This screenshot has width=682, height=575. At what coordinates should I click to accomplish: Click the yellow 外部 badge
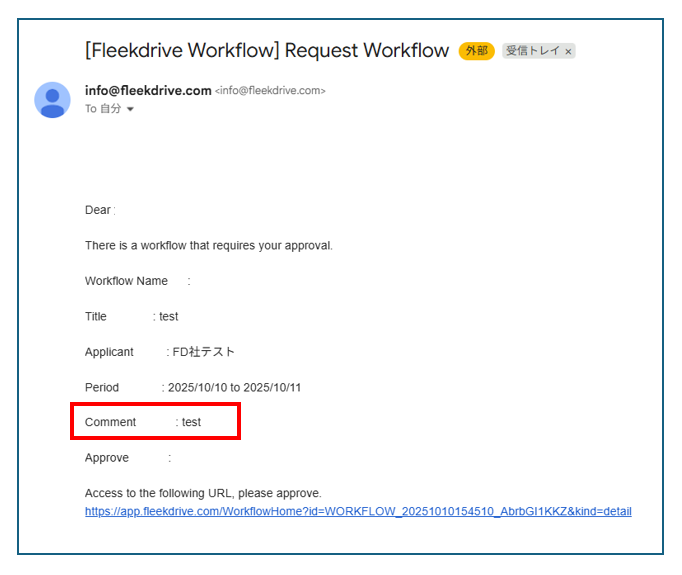click(x=476, y=51)
